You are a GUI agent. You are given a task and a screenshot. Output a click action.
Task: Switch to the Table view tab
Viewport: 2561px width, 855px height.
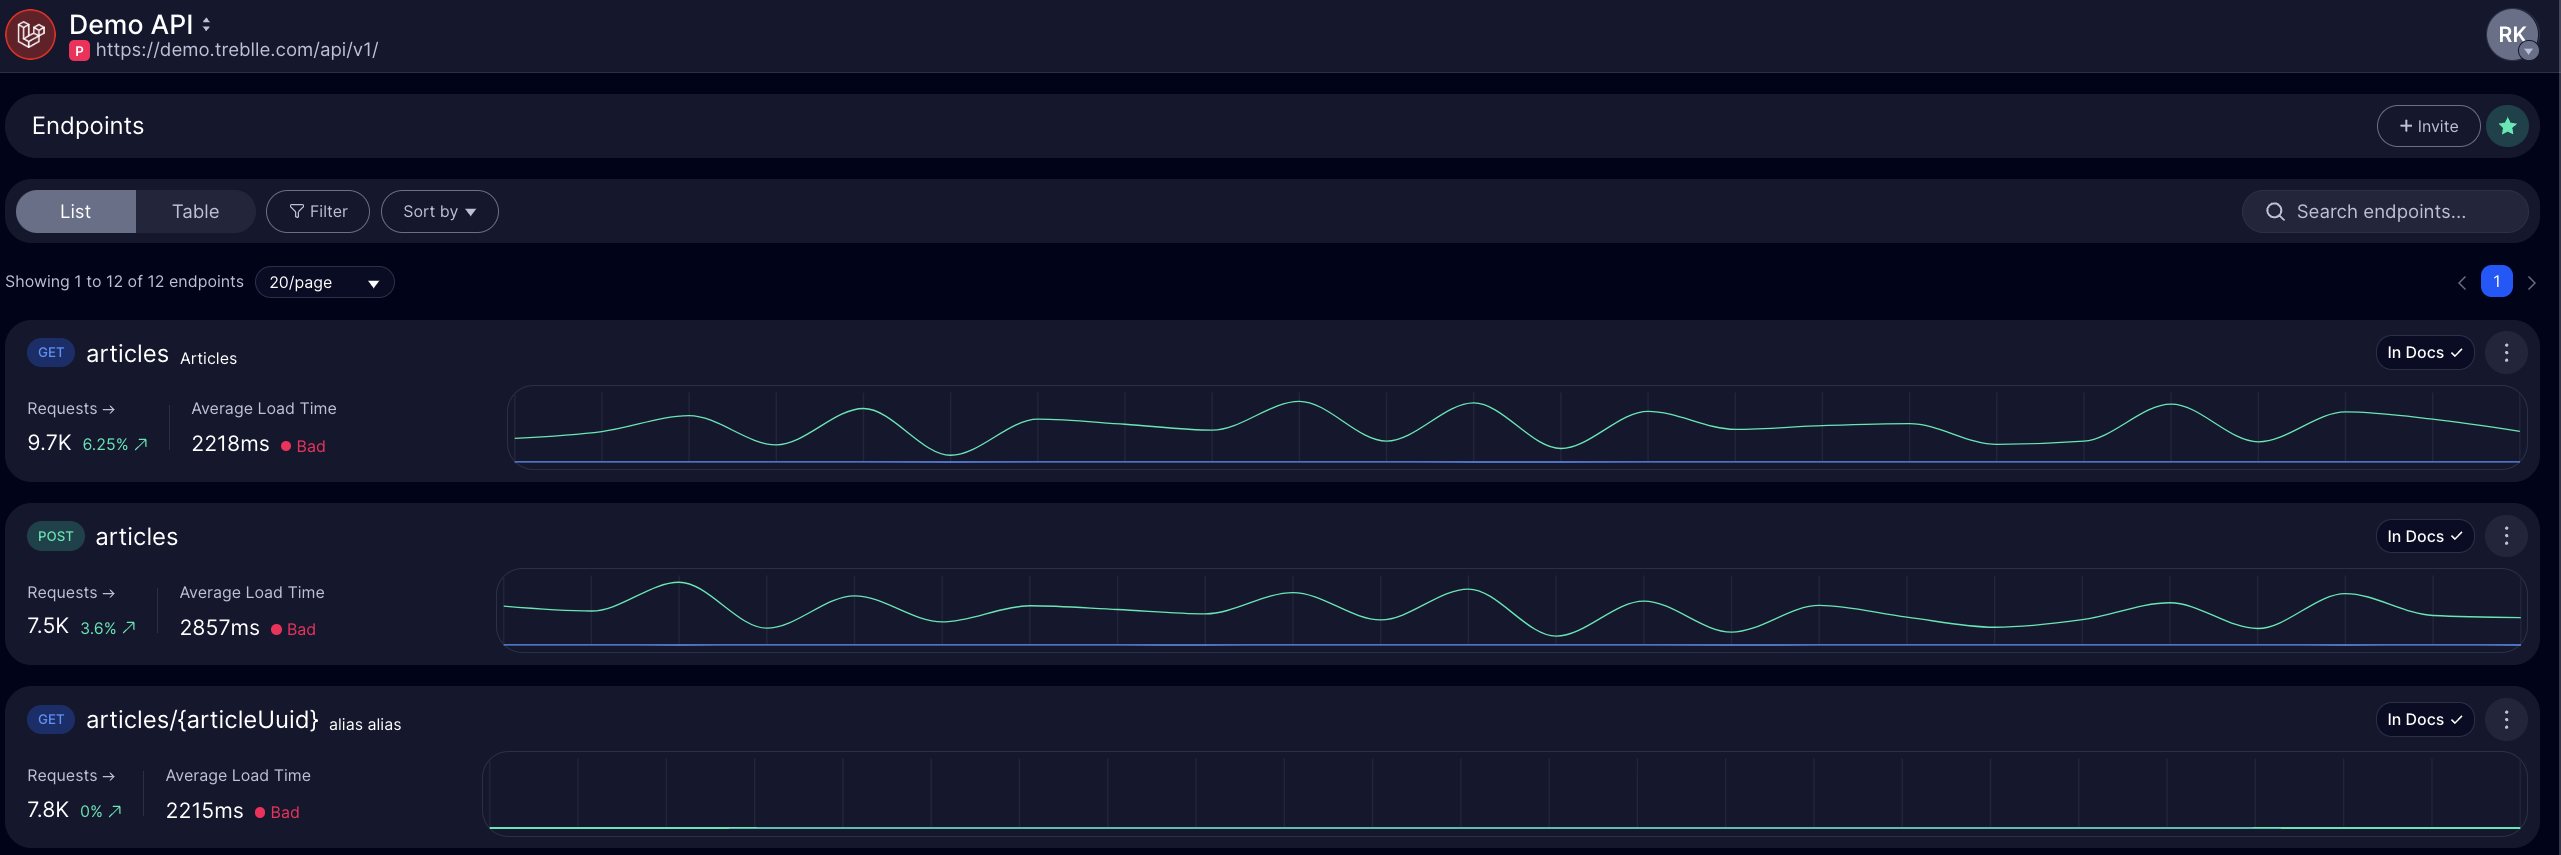coord(195,212)
